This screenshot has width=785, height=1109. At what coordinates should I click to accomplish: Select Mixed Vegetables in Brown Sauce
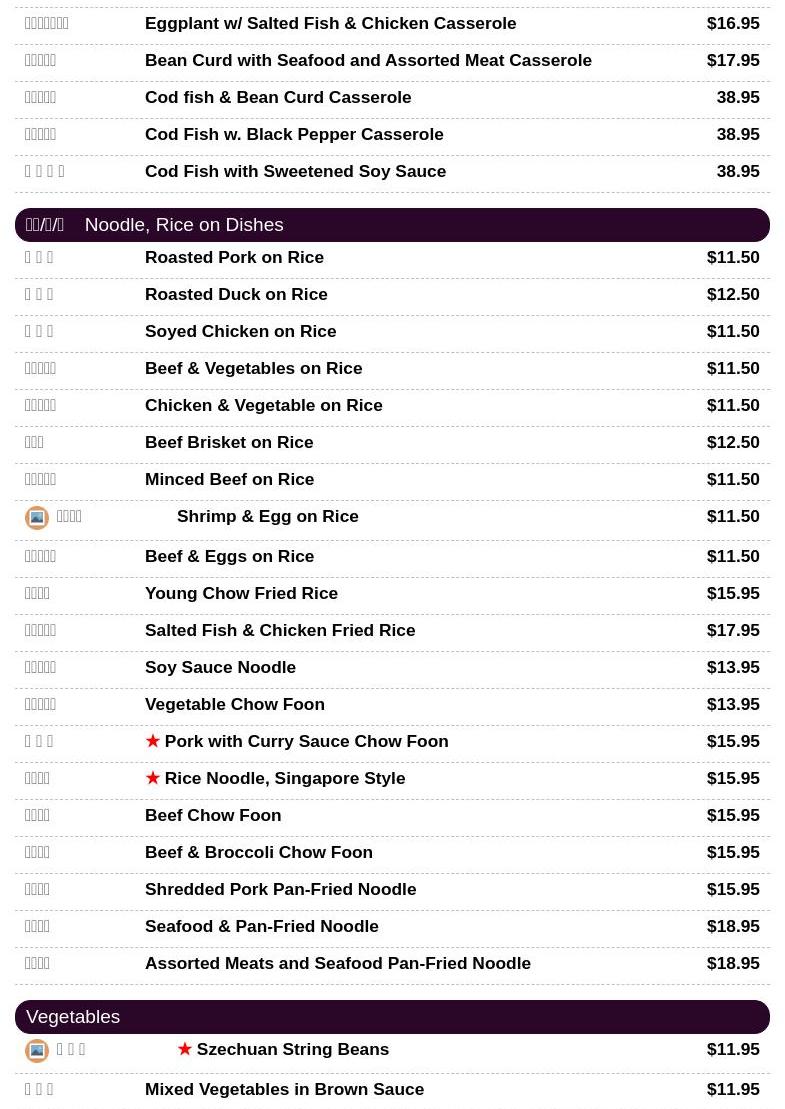coord(392,1089)
